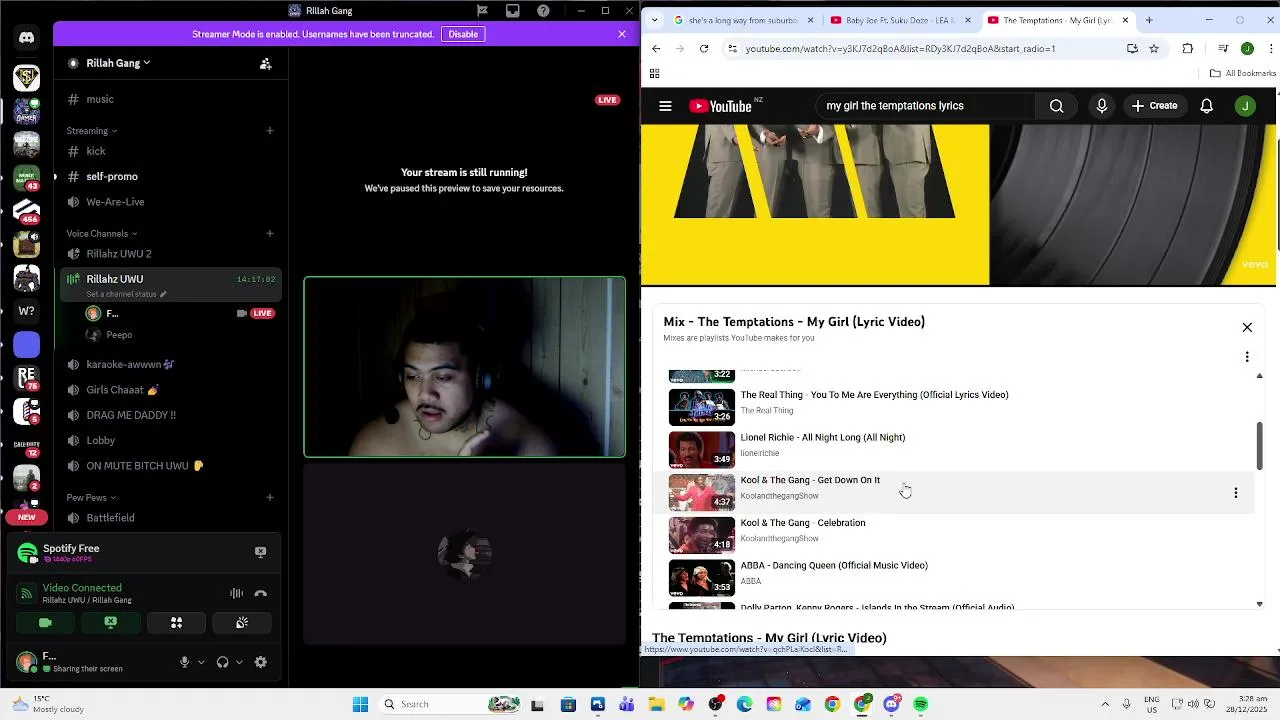Mute microphone in Discord user panel
Image resolution: width=1280 pixels, height=720 pixels.
[184, 662]
